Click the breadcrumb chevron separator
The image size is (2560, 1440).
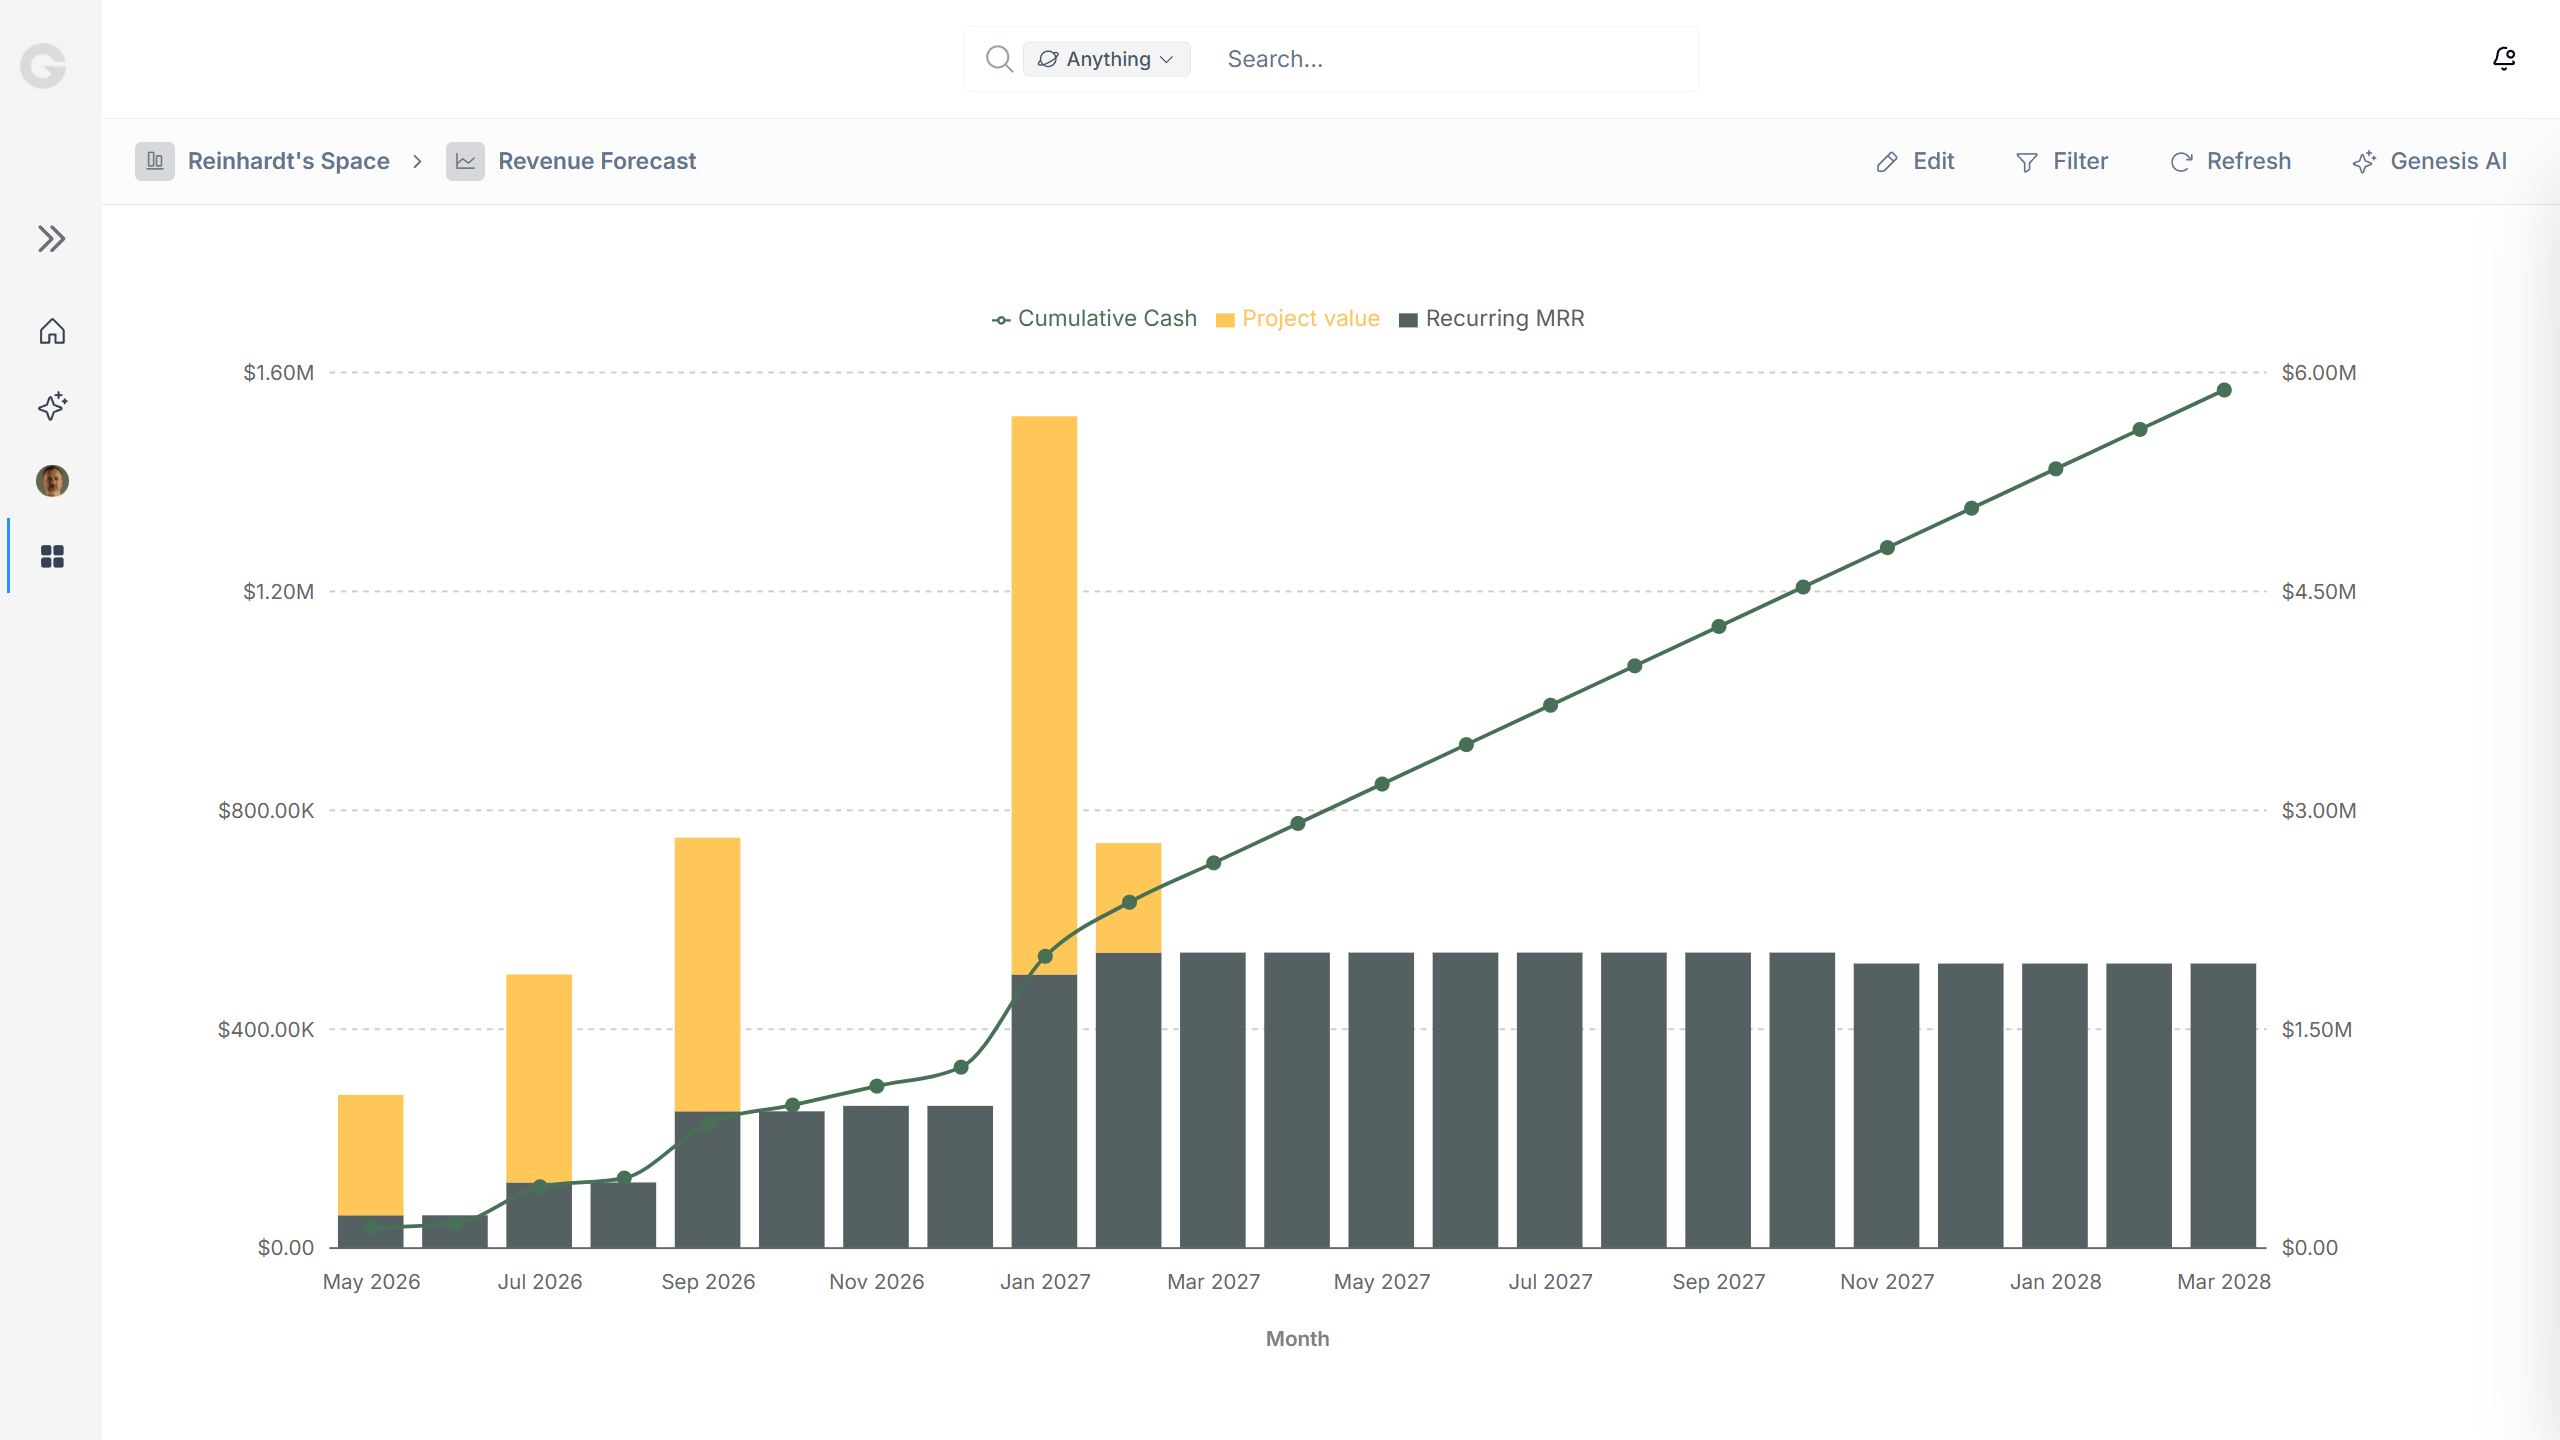point(418,161)
